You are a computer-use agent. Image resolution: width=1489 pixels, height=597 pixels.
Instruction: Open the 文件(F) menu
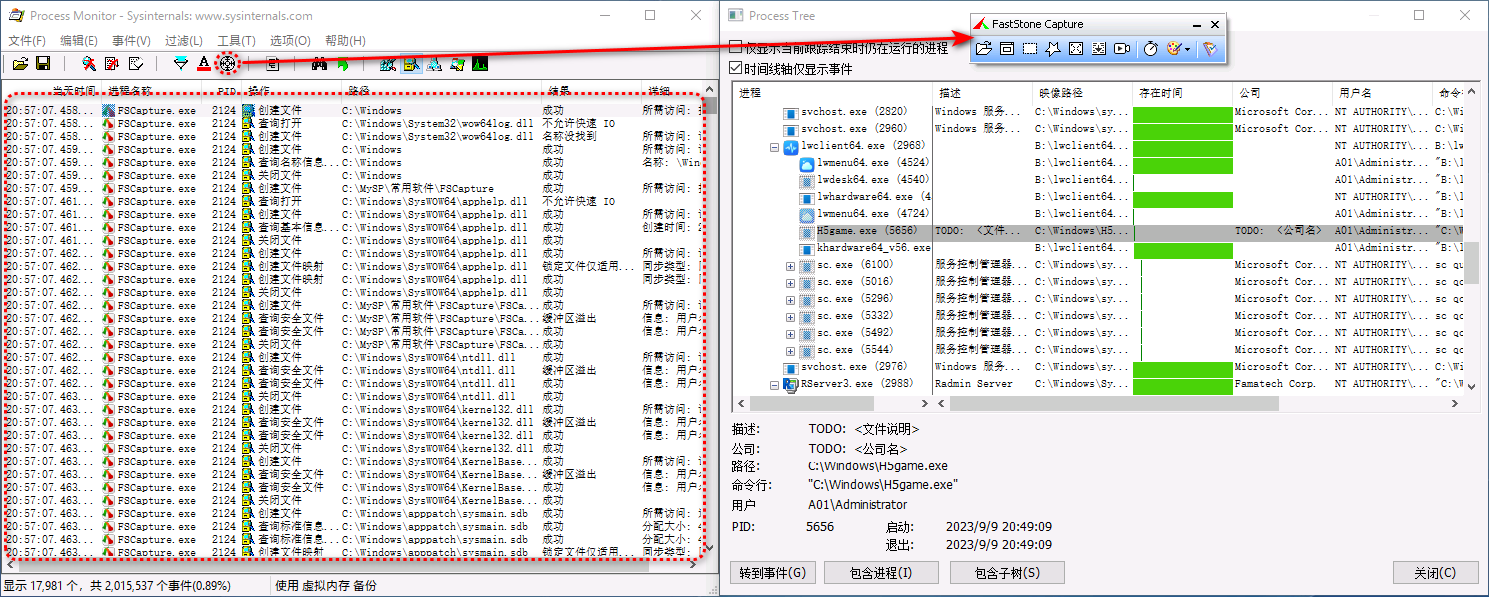pos(27,41)
